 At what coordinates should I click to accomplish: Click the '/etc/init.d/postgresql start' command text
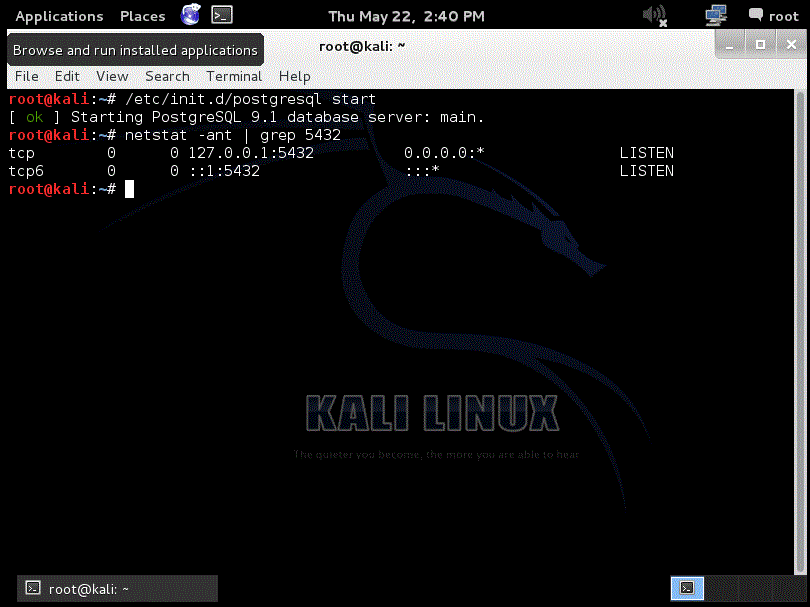[x=251, y=99]
